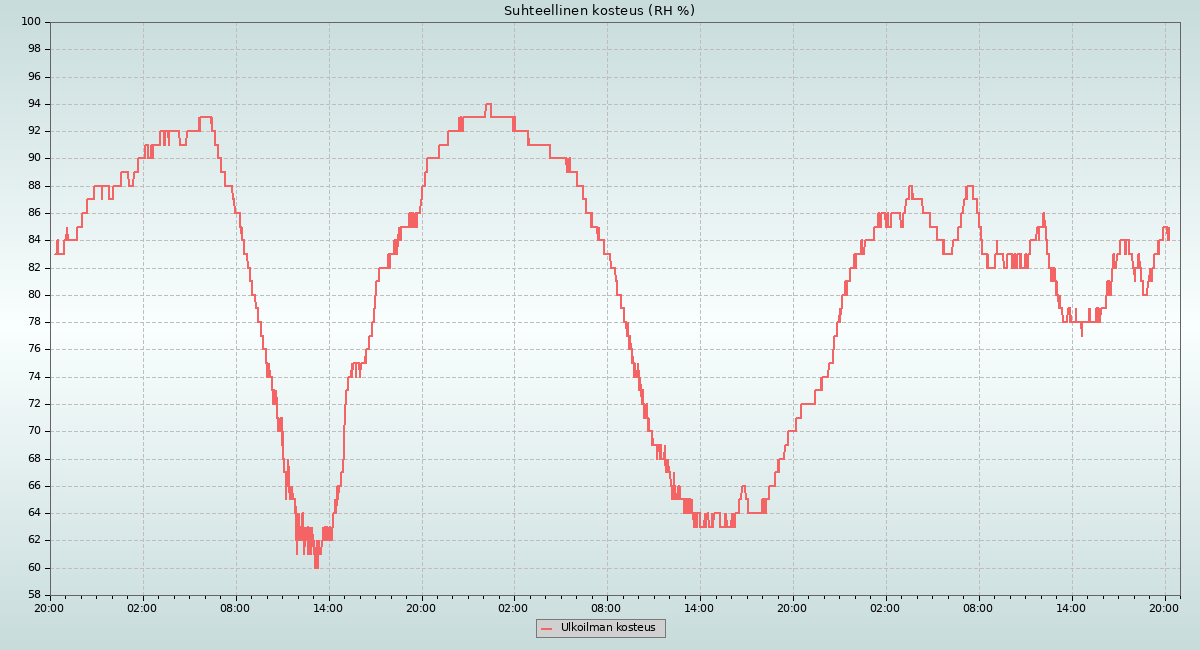Click the lowest dip of the curve at 60%
The width and height of the screenshot is (1200, 650).
(x=316, y=566)
